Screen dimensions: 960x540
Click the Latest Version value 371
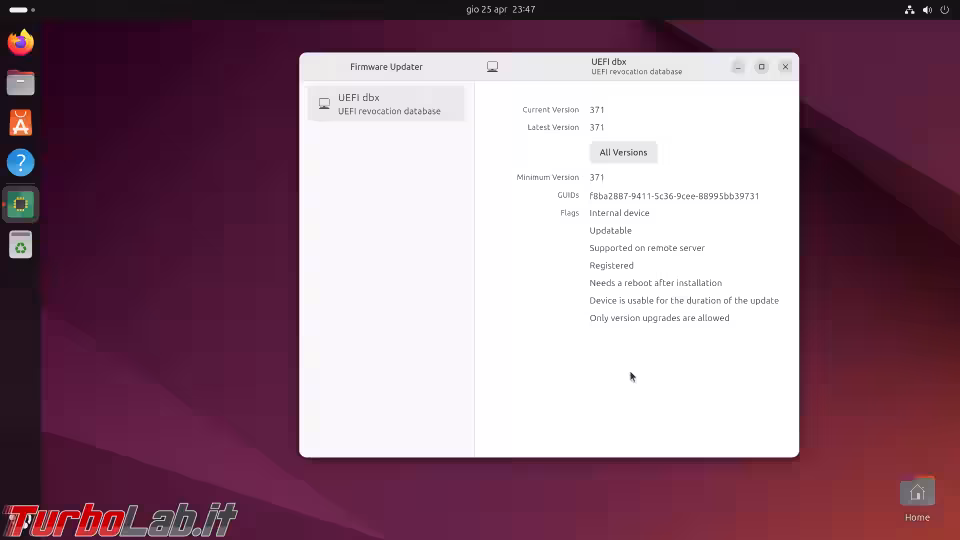coord(597,127)
